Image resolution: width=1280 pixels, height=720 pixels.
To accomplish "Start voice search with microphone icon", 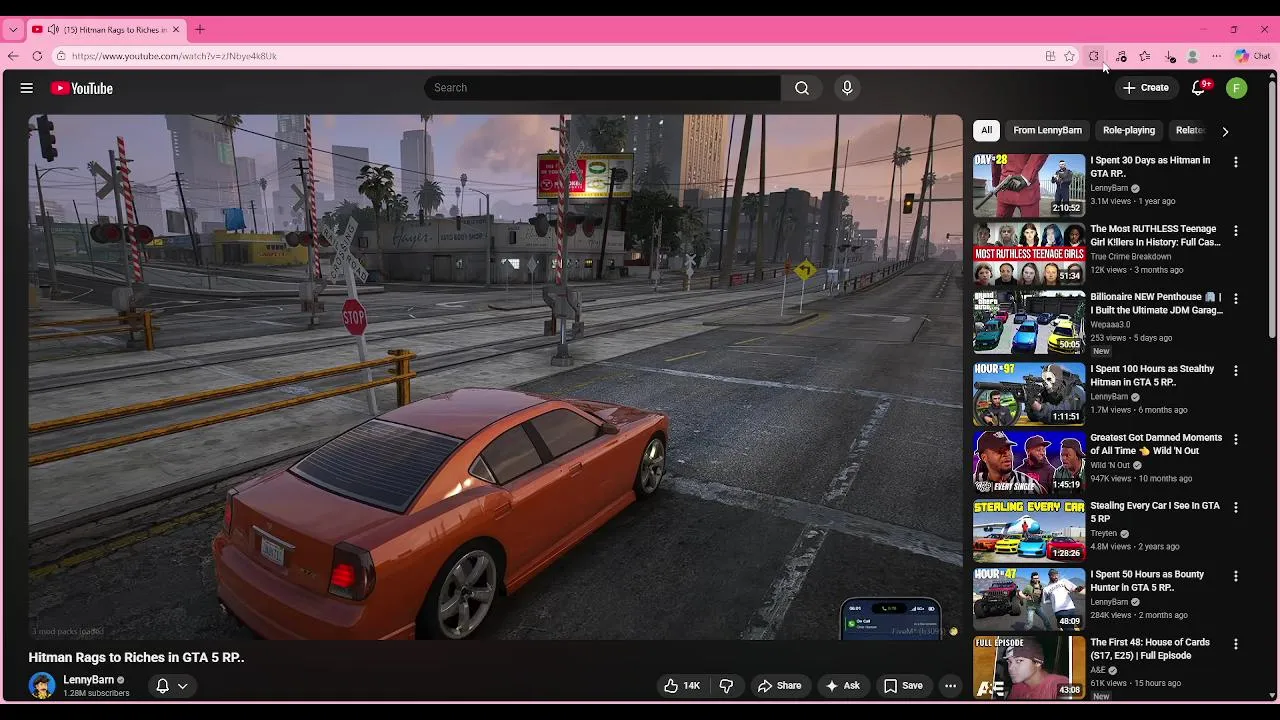I will click(847, 88).
